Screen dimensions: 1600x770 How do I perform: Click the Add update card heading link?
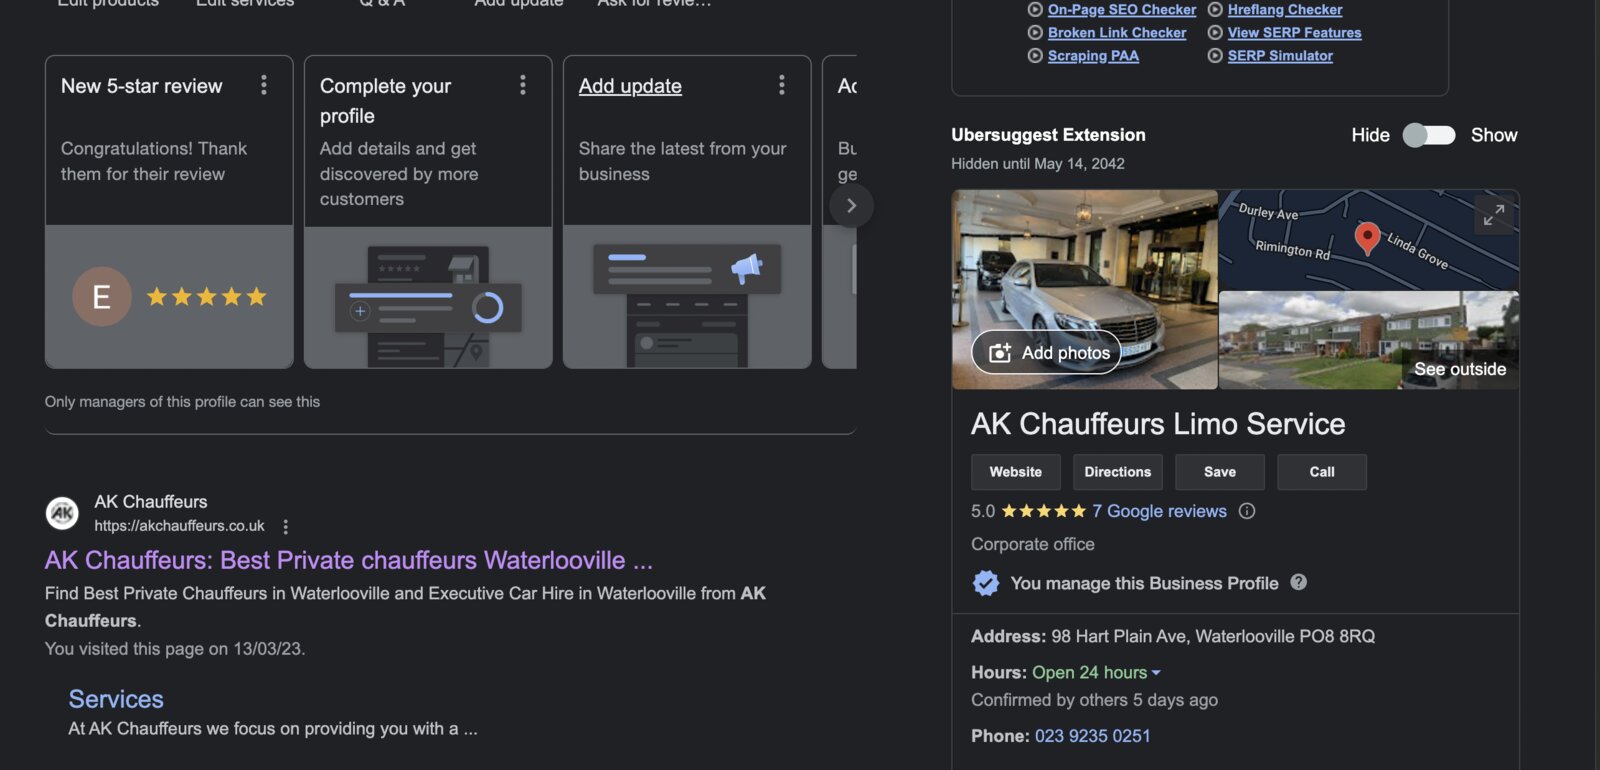pyautogui.click(x=630, y=86)
